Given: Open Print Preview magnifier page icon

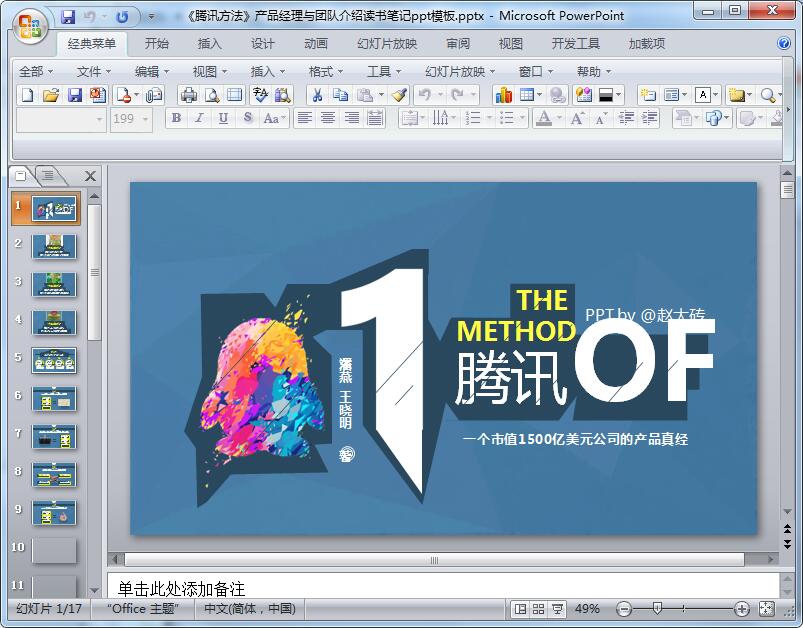Looking at the screenshot, I should point(212,95).
